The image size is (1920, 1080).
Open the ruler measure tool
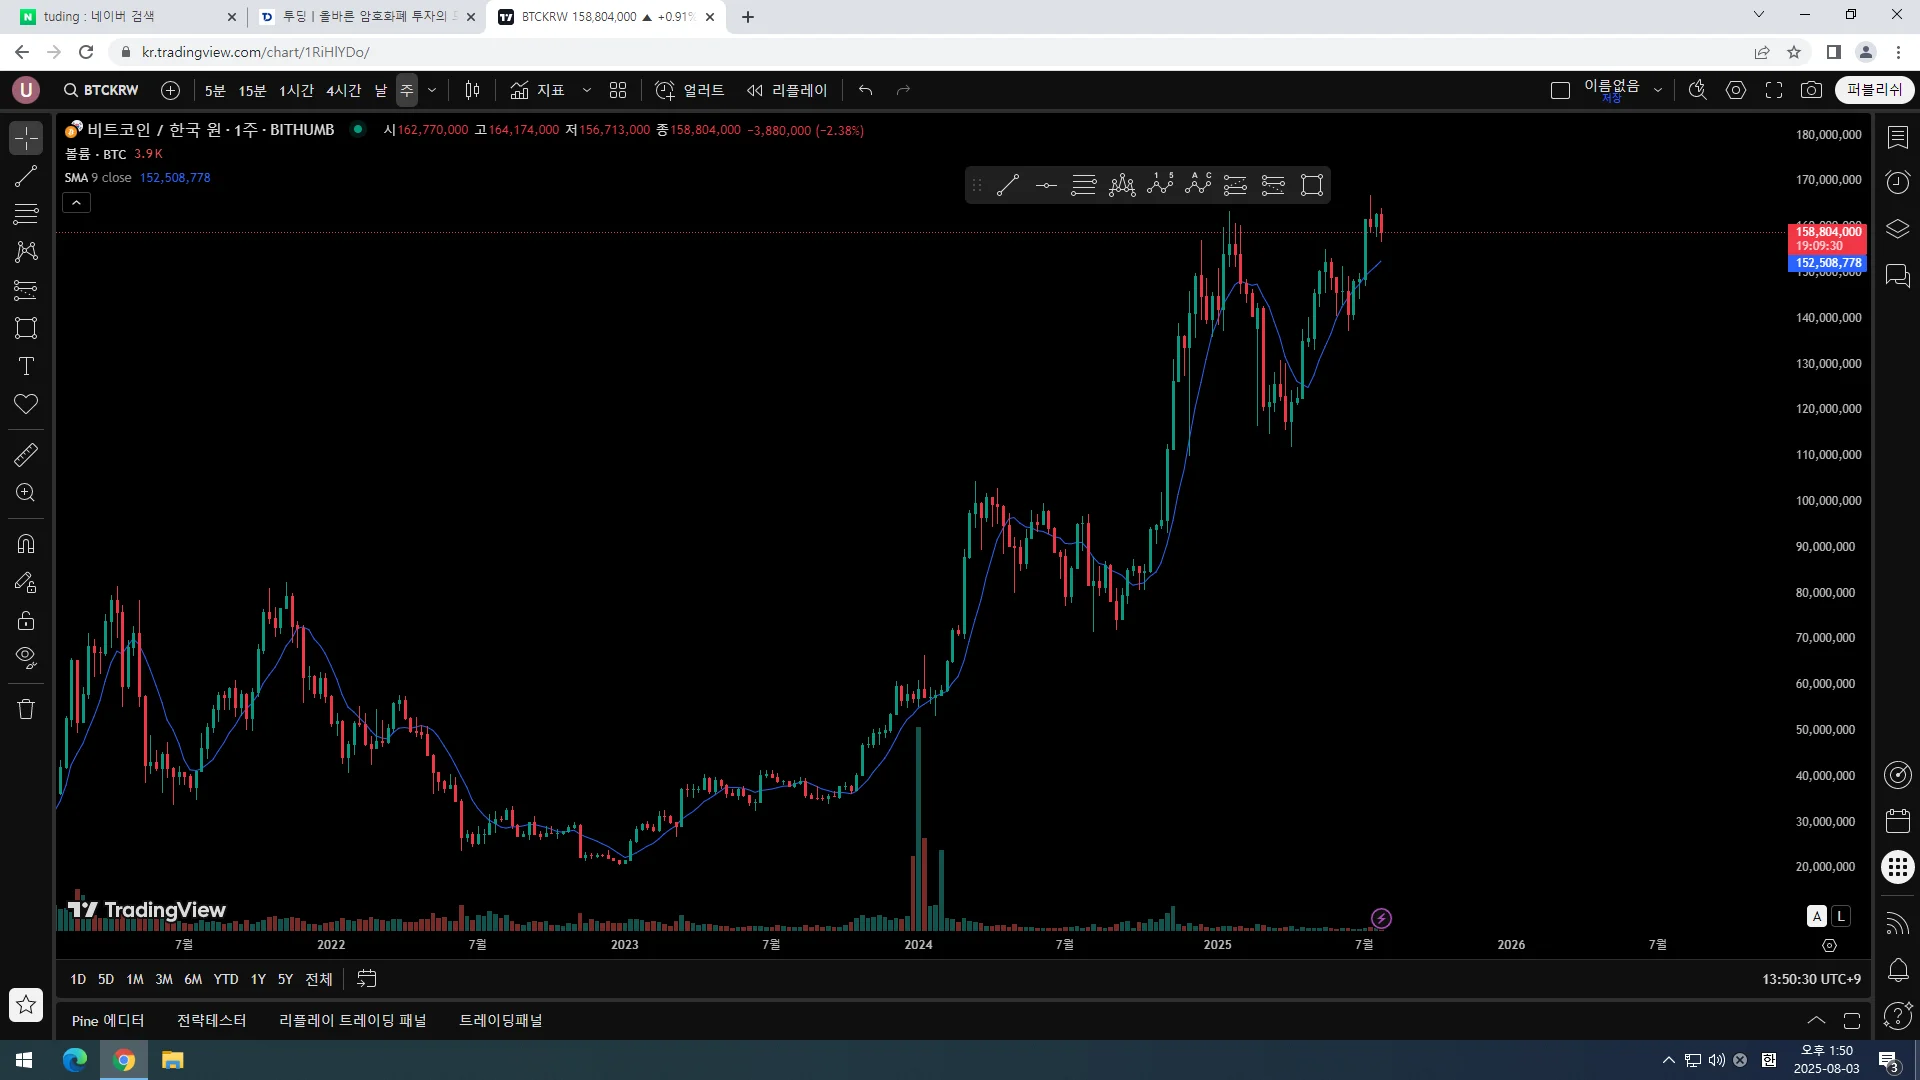tap(26, 455)
